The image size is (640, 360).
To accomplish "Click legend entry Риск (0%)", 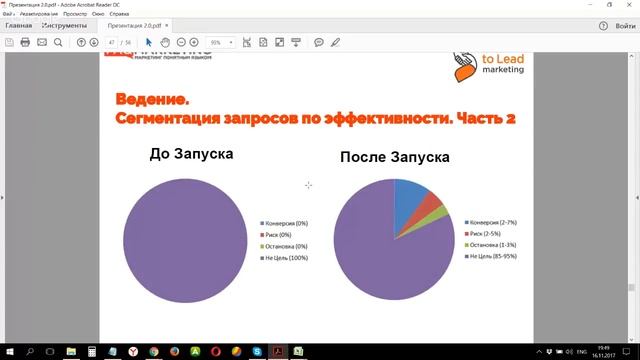I will coord(276,235).
